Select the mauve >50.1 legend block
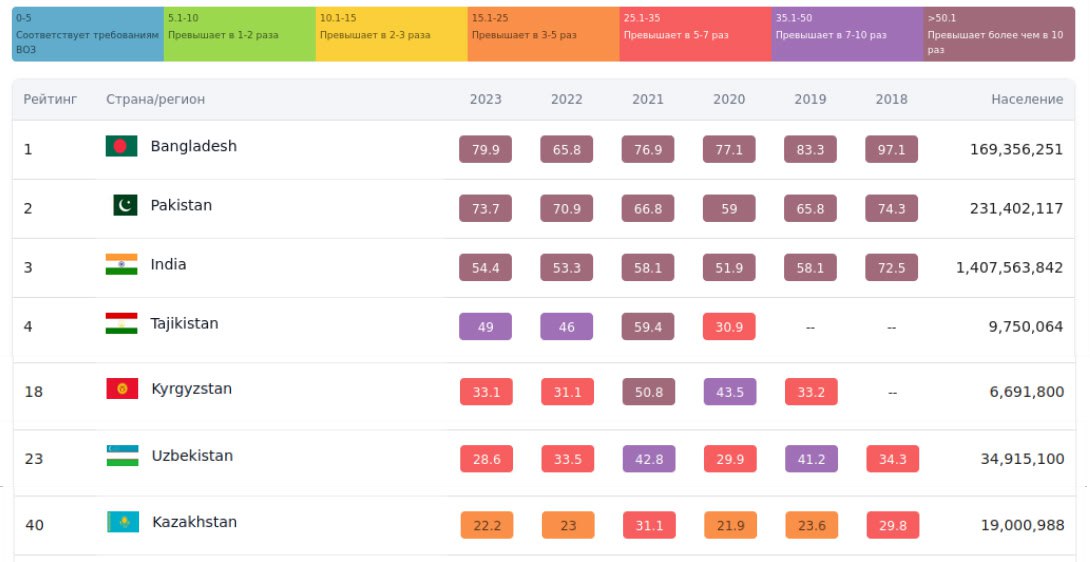Viewport: 1090px width, 562px height. pyautogui.click(x=999, y=34)
